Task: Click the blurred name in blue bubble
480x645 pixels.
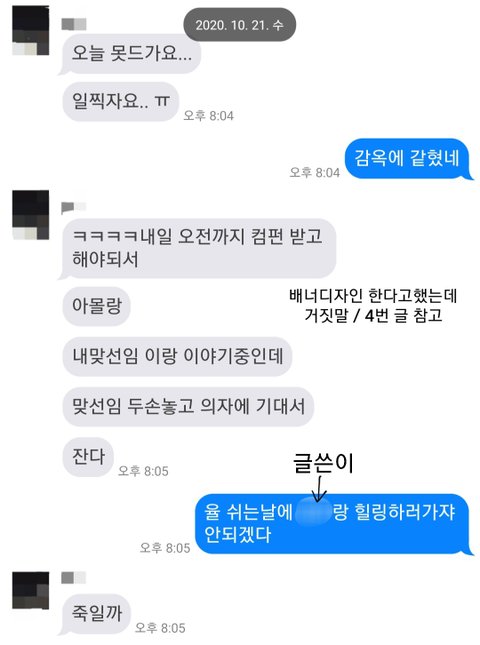Action: [x=313, y=512]
